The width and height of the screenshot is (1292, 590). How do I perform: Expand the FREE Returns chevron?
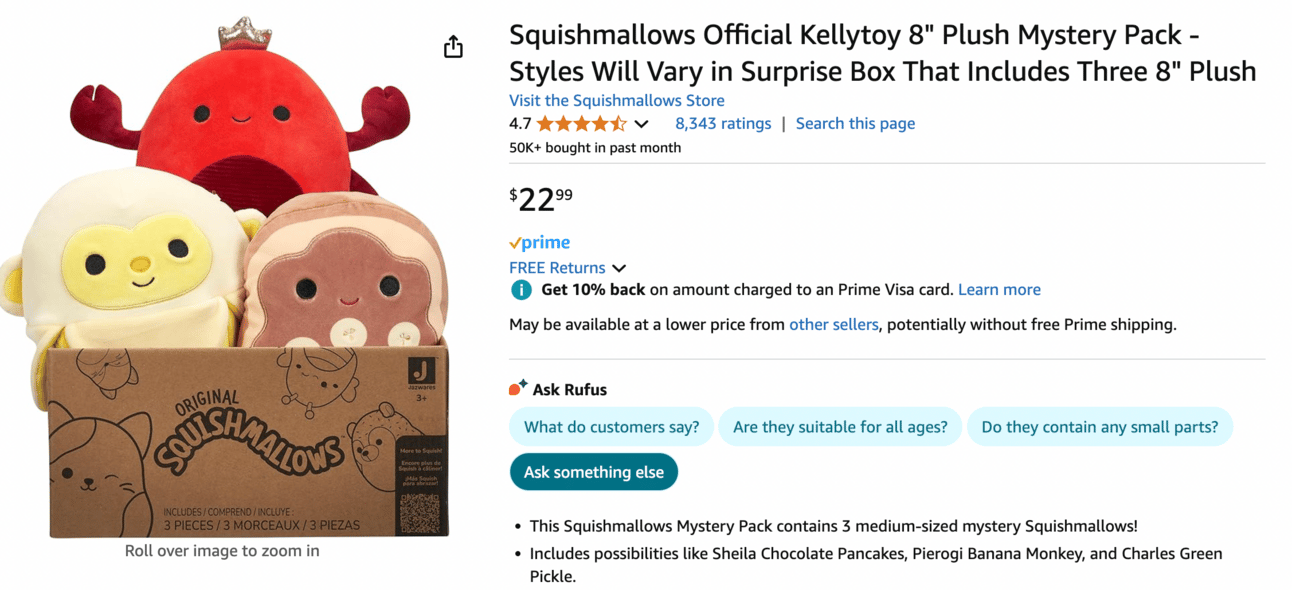pos(619,268)
